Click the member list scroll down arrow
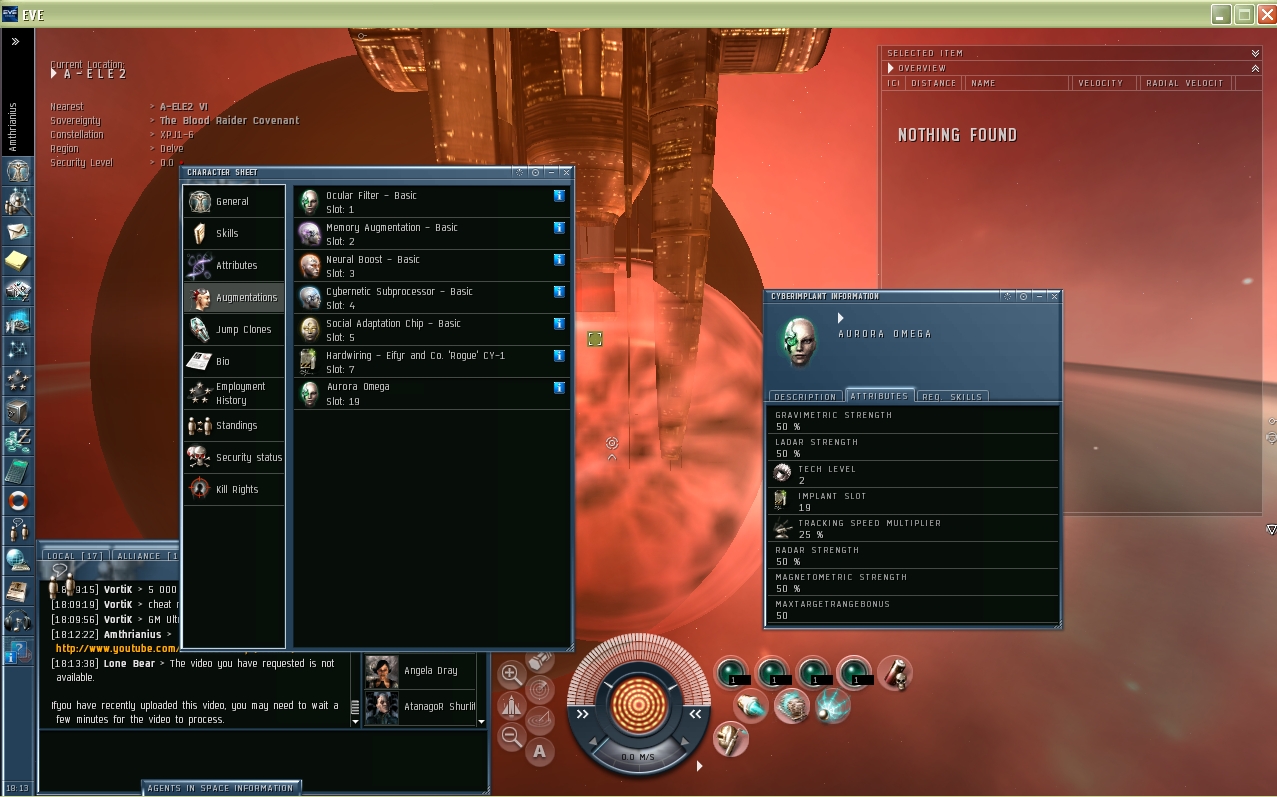 pos(481,721)
